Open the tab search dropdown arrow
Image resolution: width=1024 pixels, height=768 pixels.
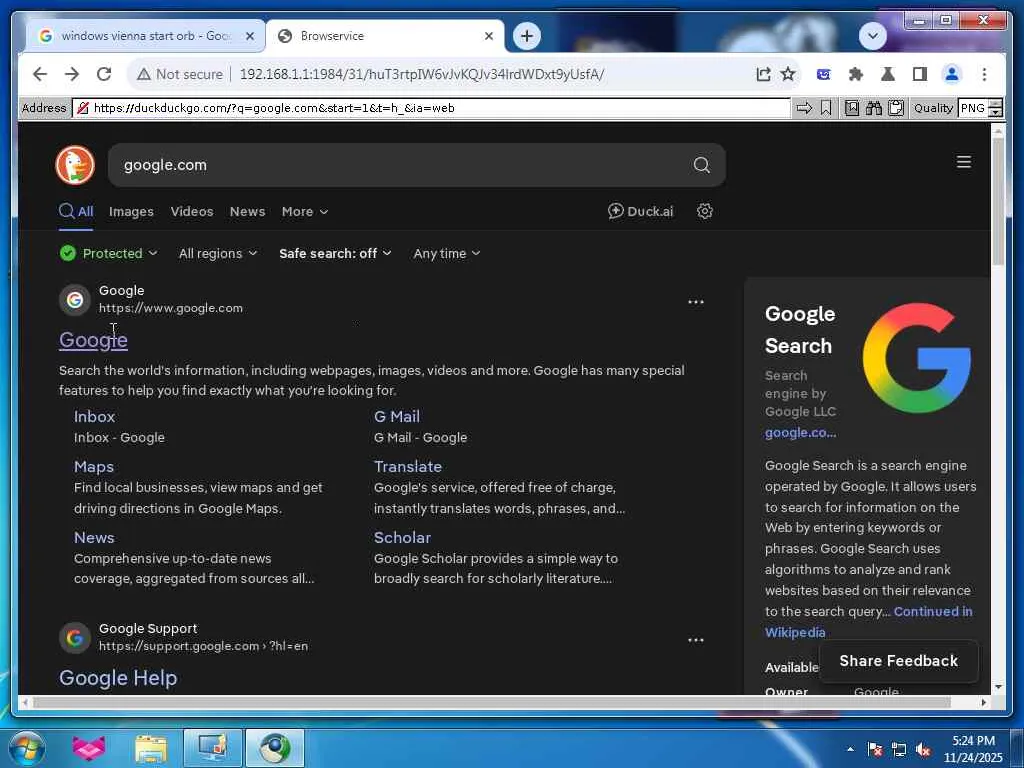click(x=872, y=36)
